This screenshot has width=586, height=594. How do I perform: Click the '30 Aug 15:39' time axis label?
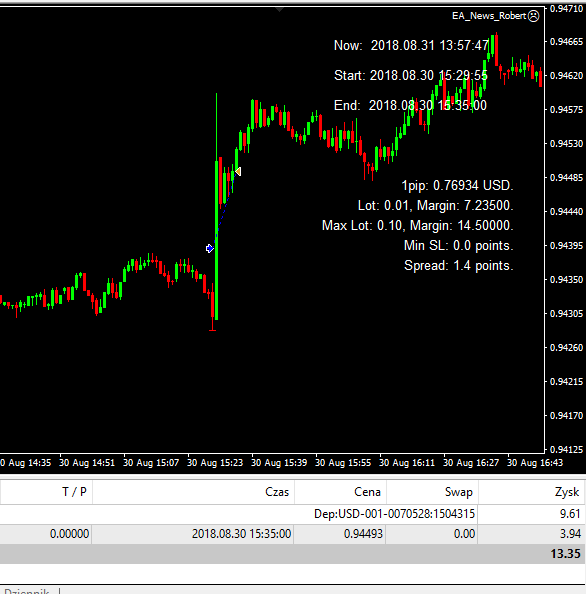279,463
